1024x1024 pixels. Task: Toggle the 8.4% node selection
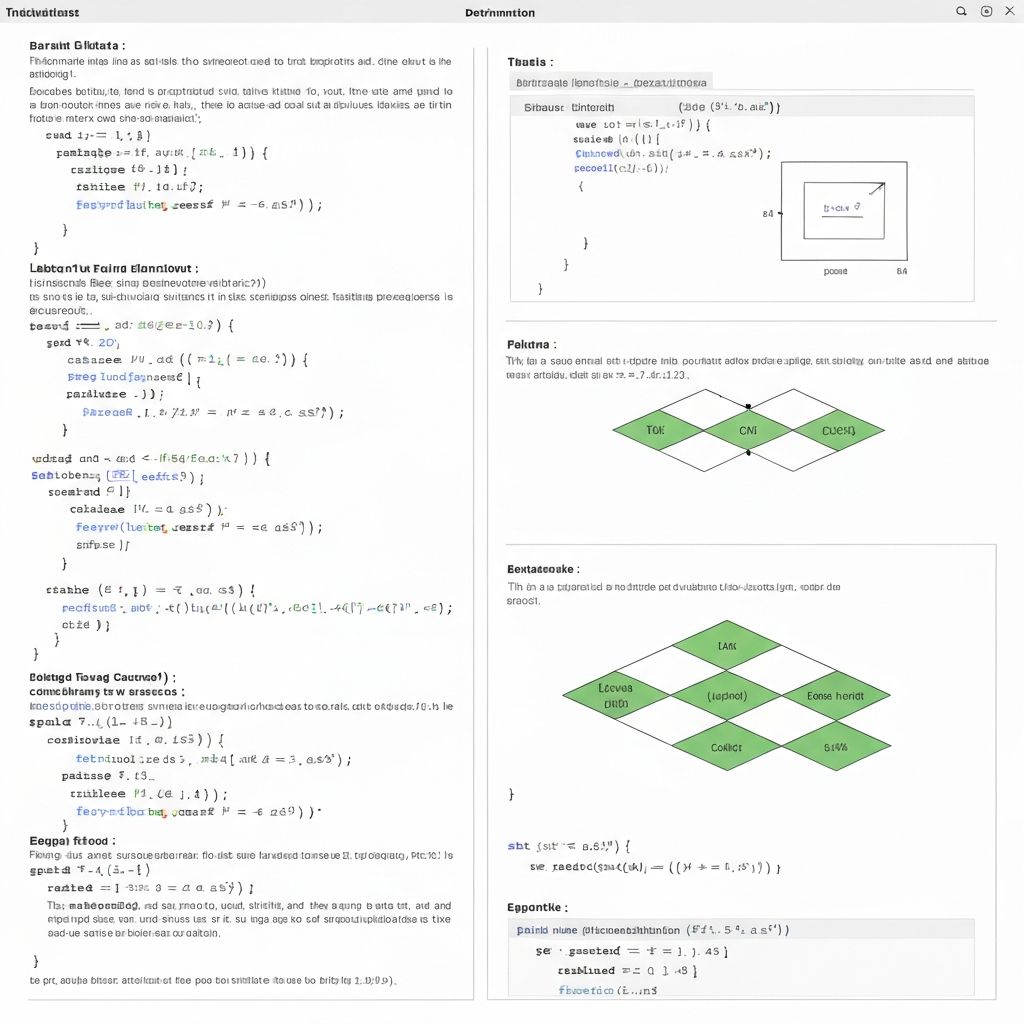coord(838,745)
